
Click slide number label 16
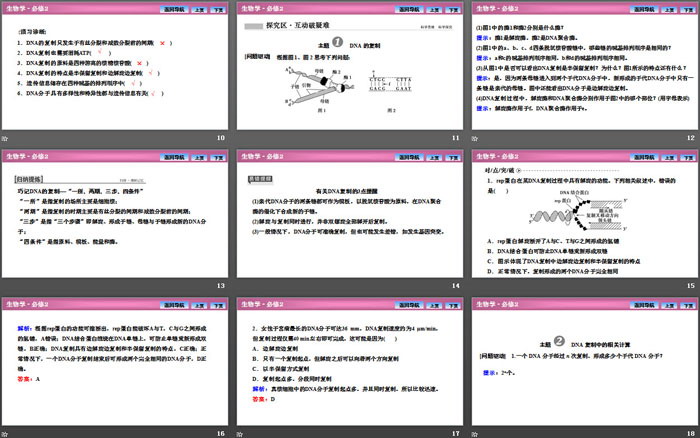coord(221,434)
